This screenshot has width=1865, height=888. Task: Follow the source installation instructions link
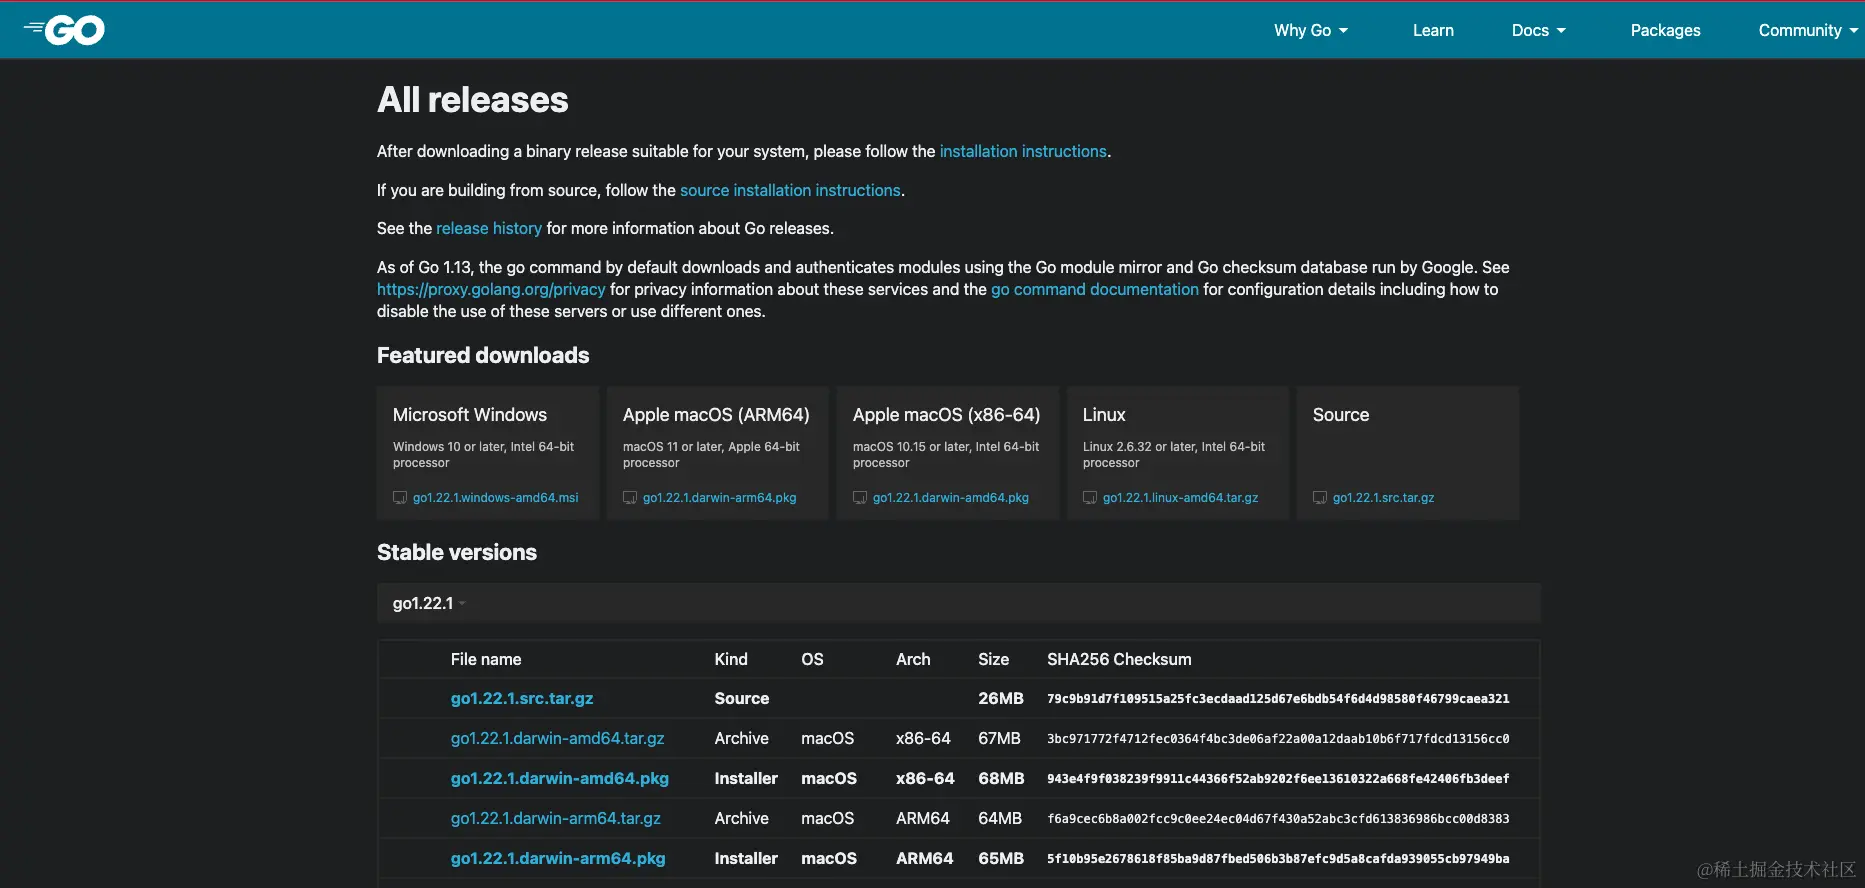[790, 190]
